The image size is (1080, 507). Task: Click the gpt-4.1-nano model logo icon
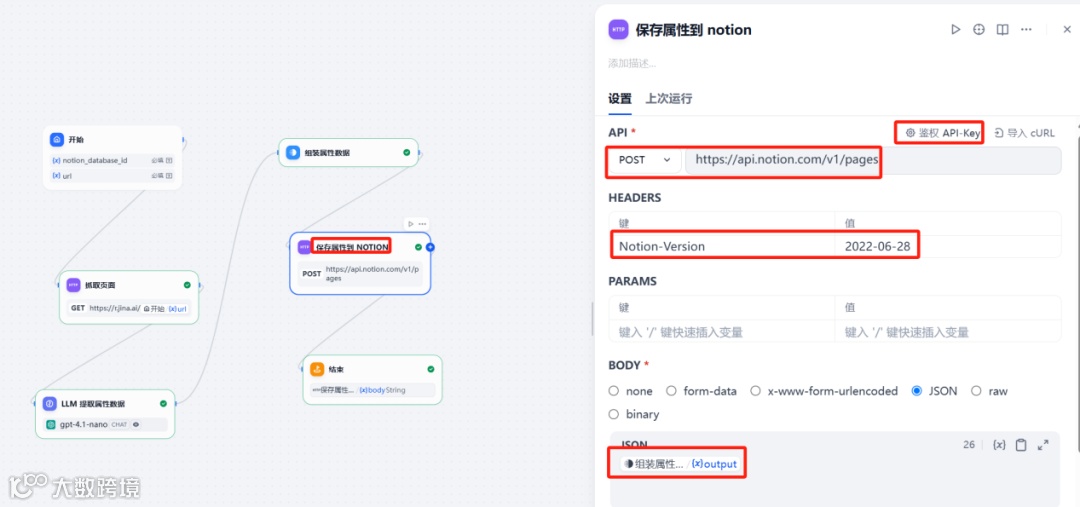[x=51, y=424]
